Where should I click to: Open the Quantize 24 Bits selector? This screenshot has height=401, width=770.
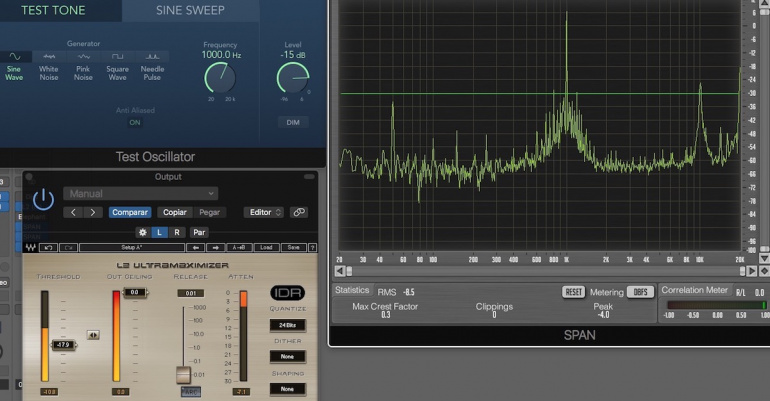coord(287,325)
